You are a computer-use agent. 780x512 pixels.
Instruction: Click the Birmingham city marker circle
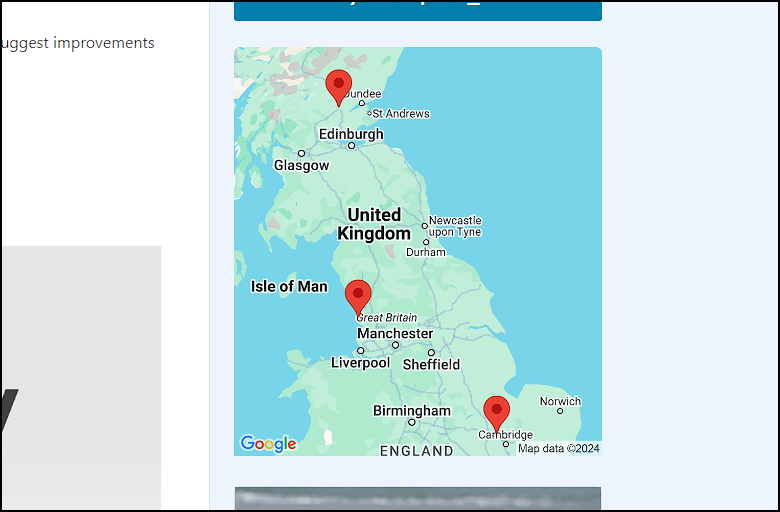[411, 422]
